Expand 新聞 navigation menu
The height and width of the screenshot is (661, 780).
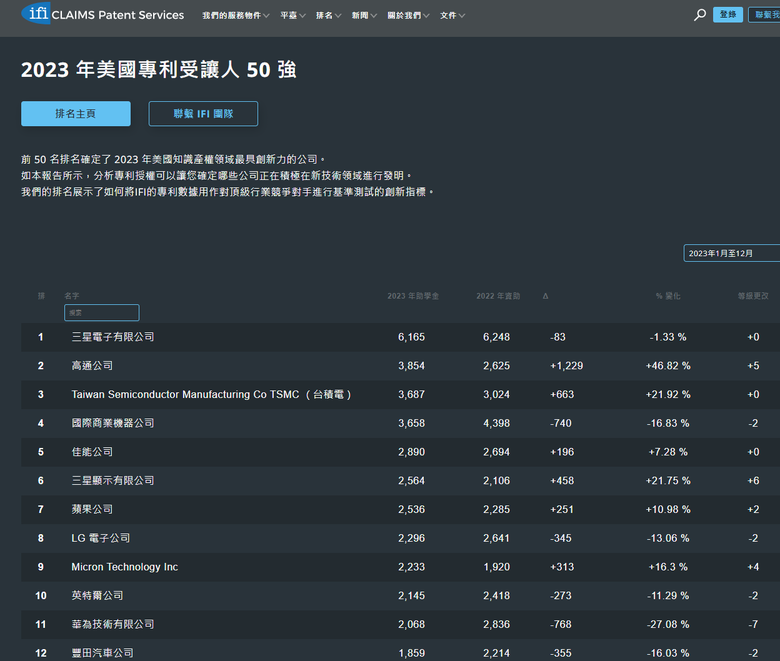[364, 15]
